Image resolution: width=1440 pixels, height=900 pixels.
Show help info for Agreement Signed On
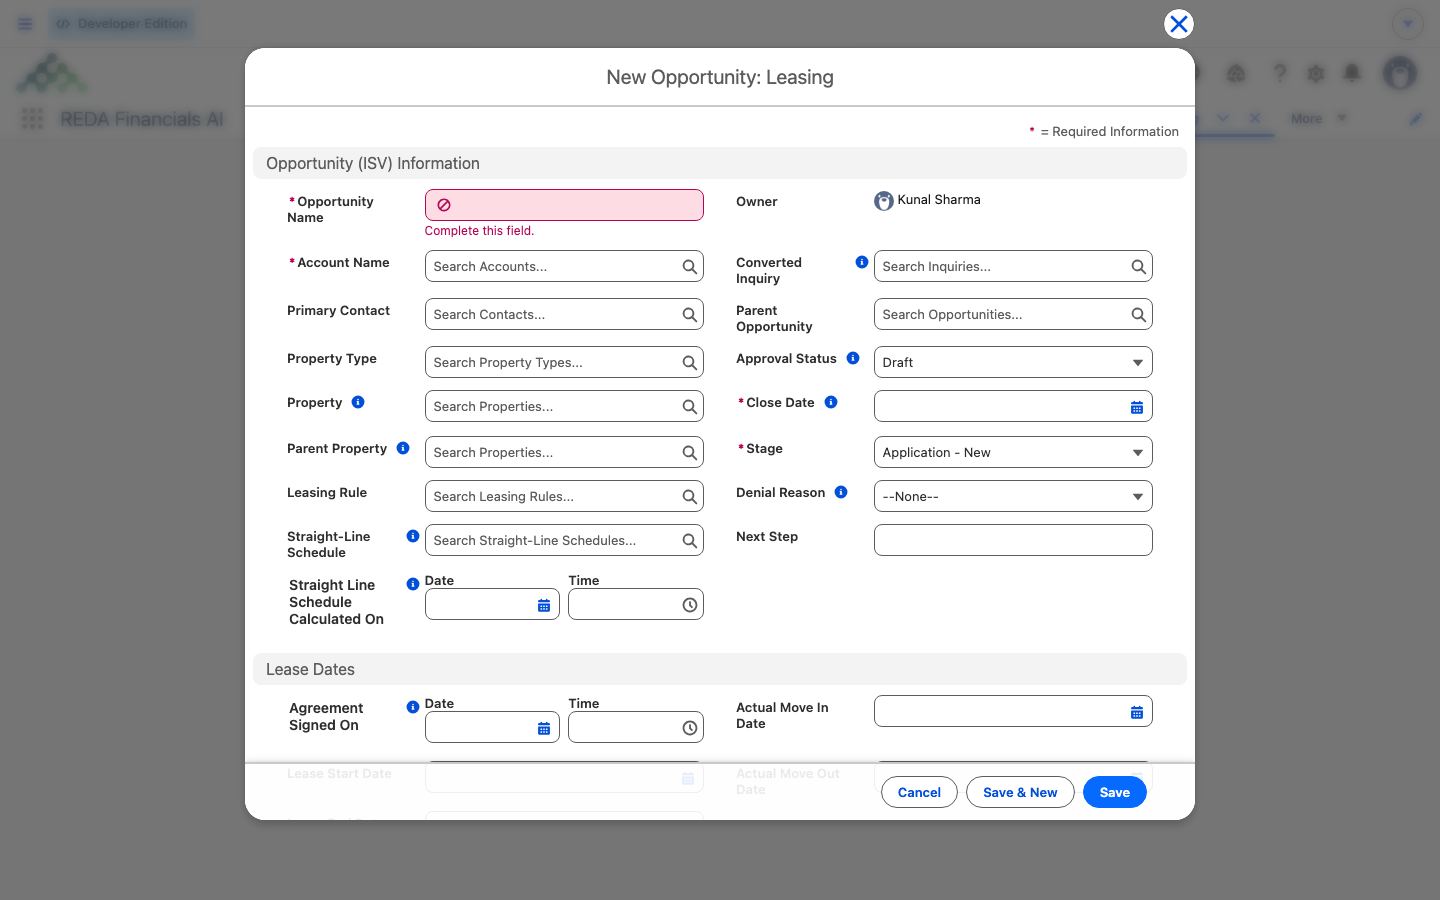pyautogui.click(x=413, y=707)
